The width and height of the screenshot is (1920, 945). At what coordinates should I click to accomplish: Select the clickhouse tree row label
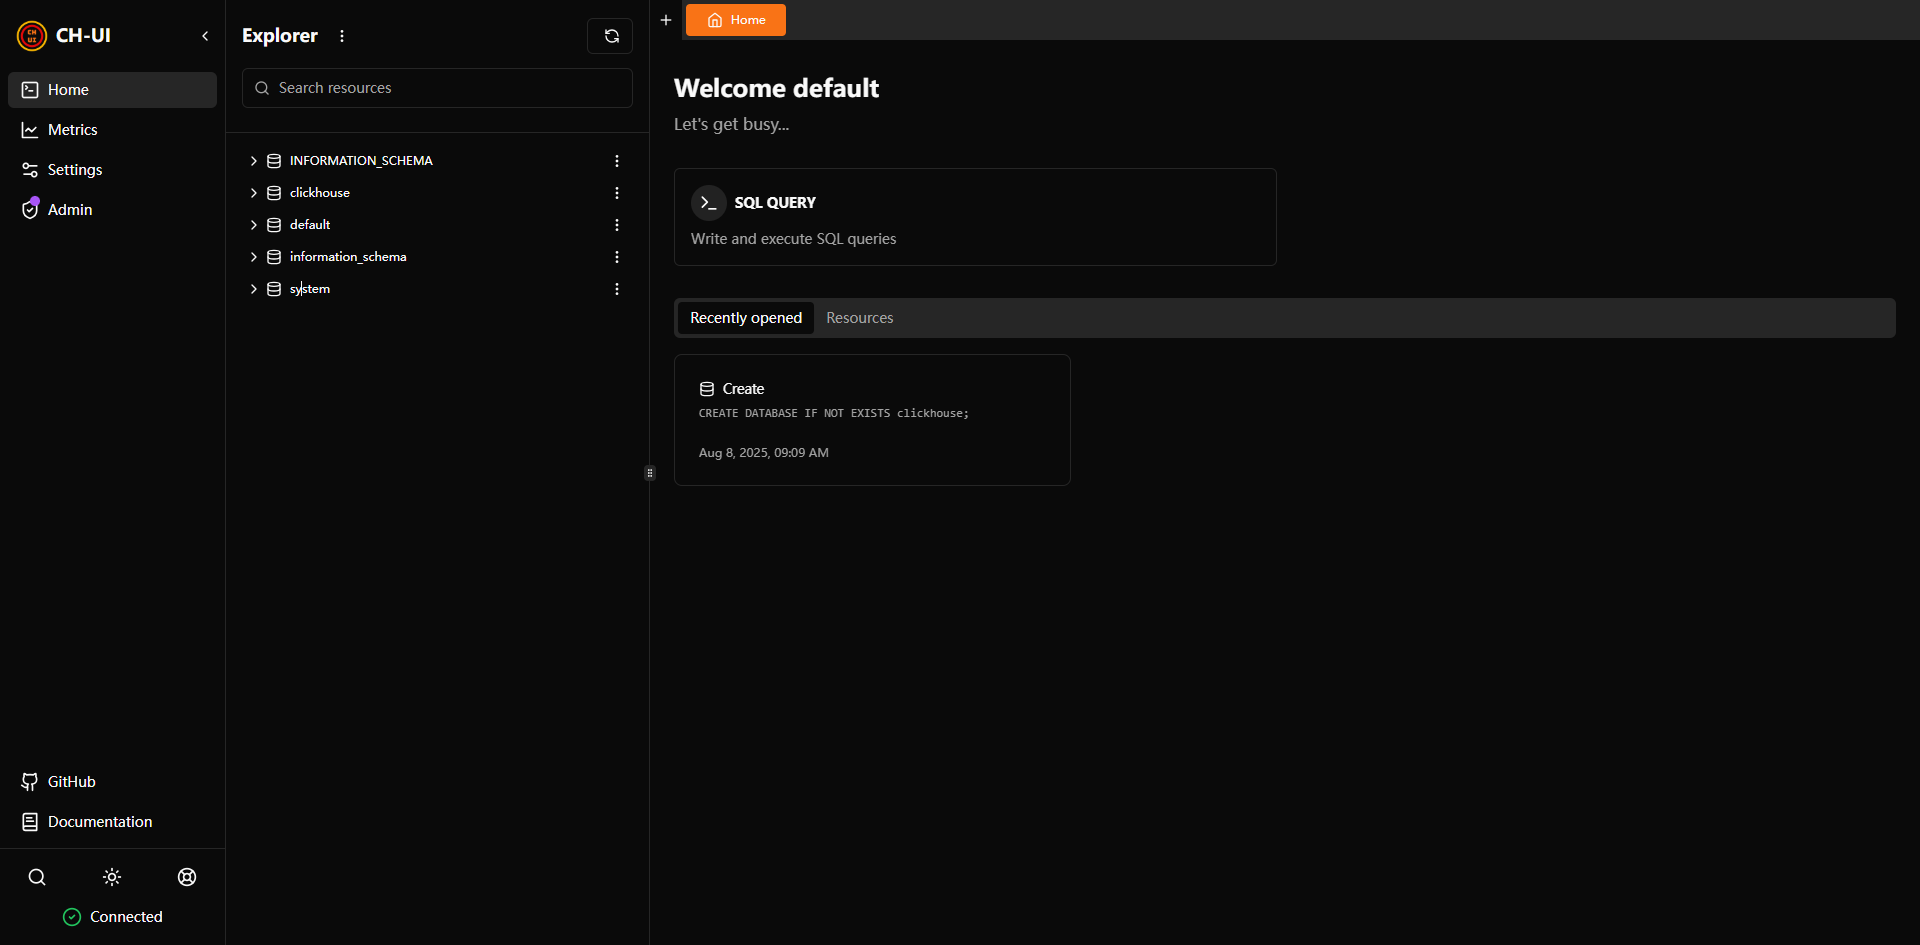click(320, 193)
